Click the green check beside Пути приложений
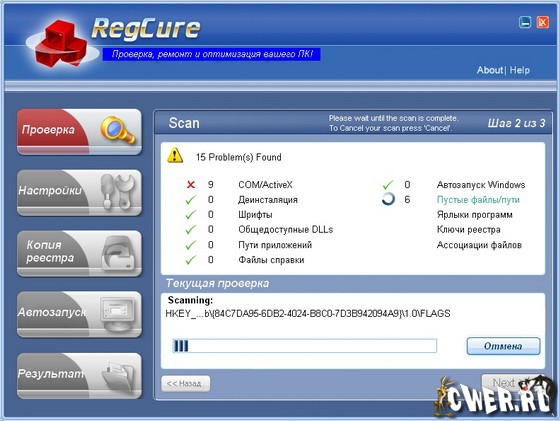This screenshot has height=421, width=560. click(x=191, y=245)
